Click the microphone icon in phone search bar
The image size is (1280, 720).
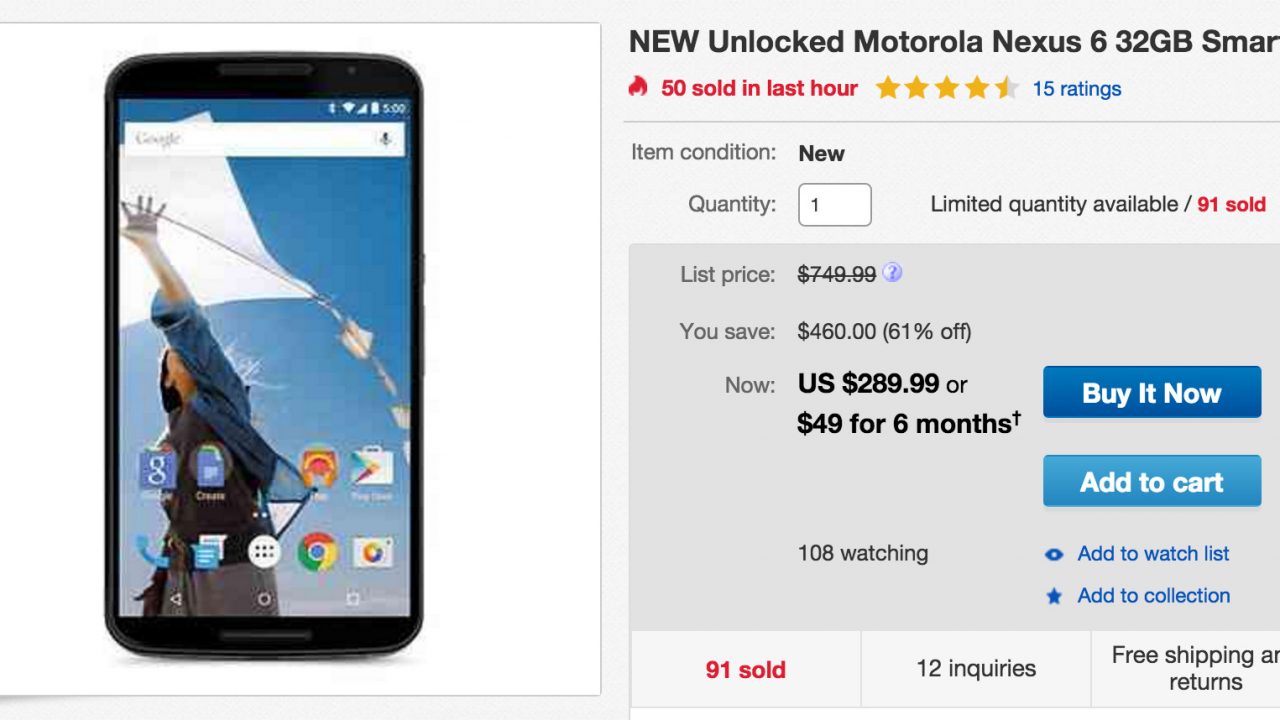coord(385,139)
